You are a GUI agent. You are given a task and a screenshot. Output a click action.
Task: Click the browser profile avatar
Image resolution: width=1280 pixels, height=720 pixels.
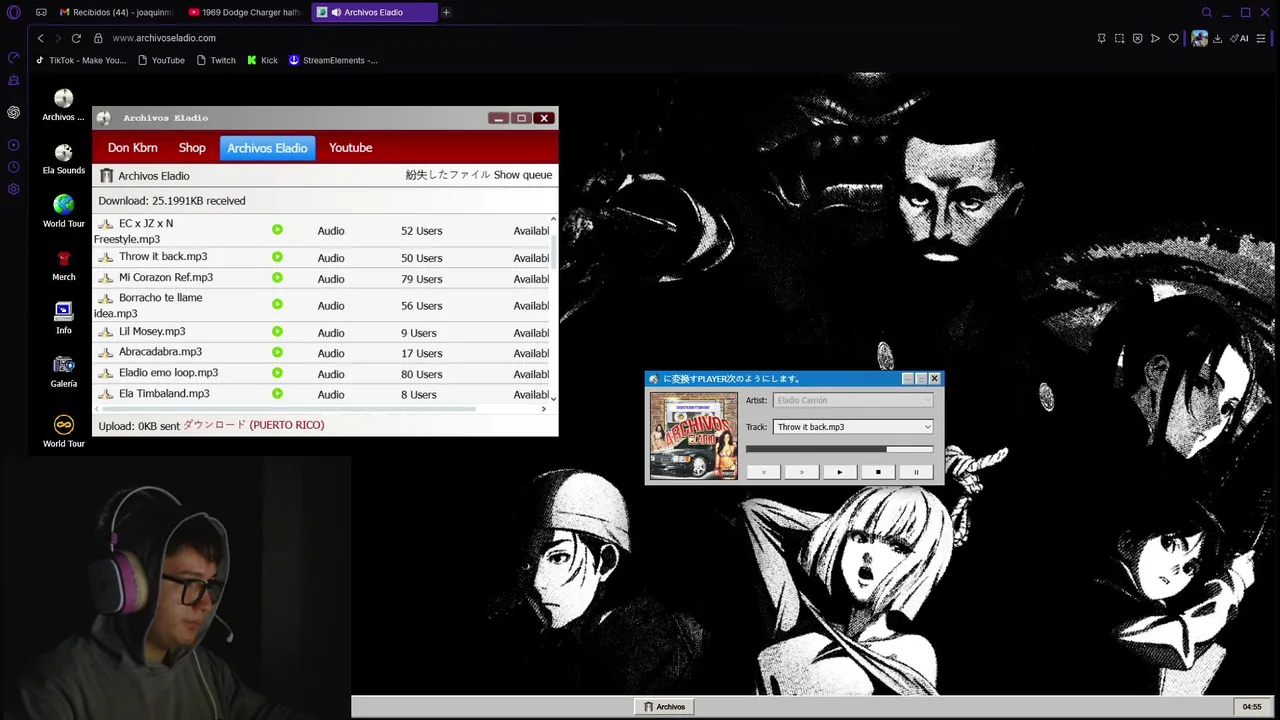point(1199,38)
